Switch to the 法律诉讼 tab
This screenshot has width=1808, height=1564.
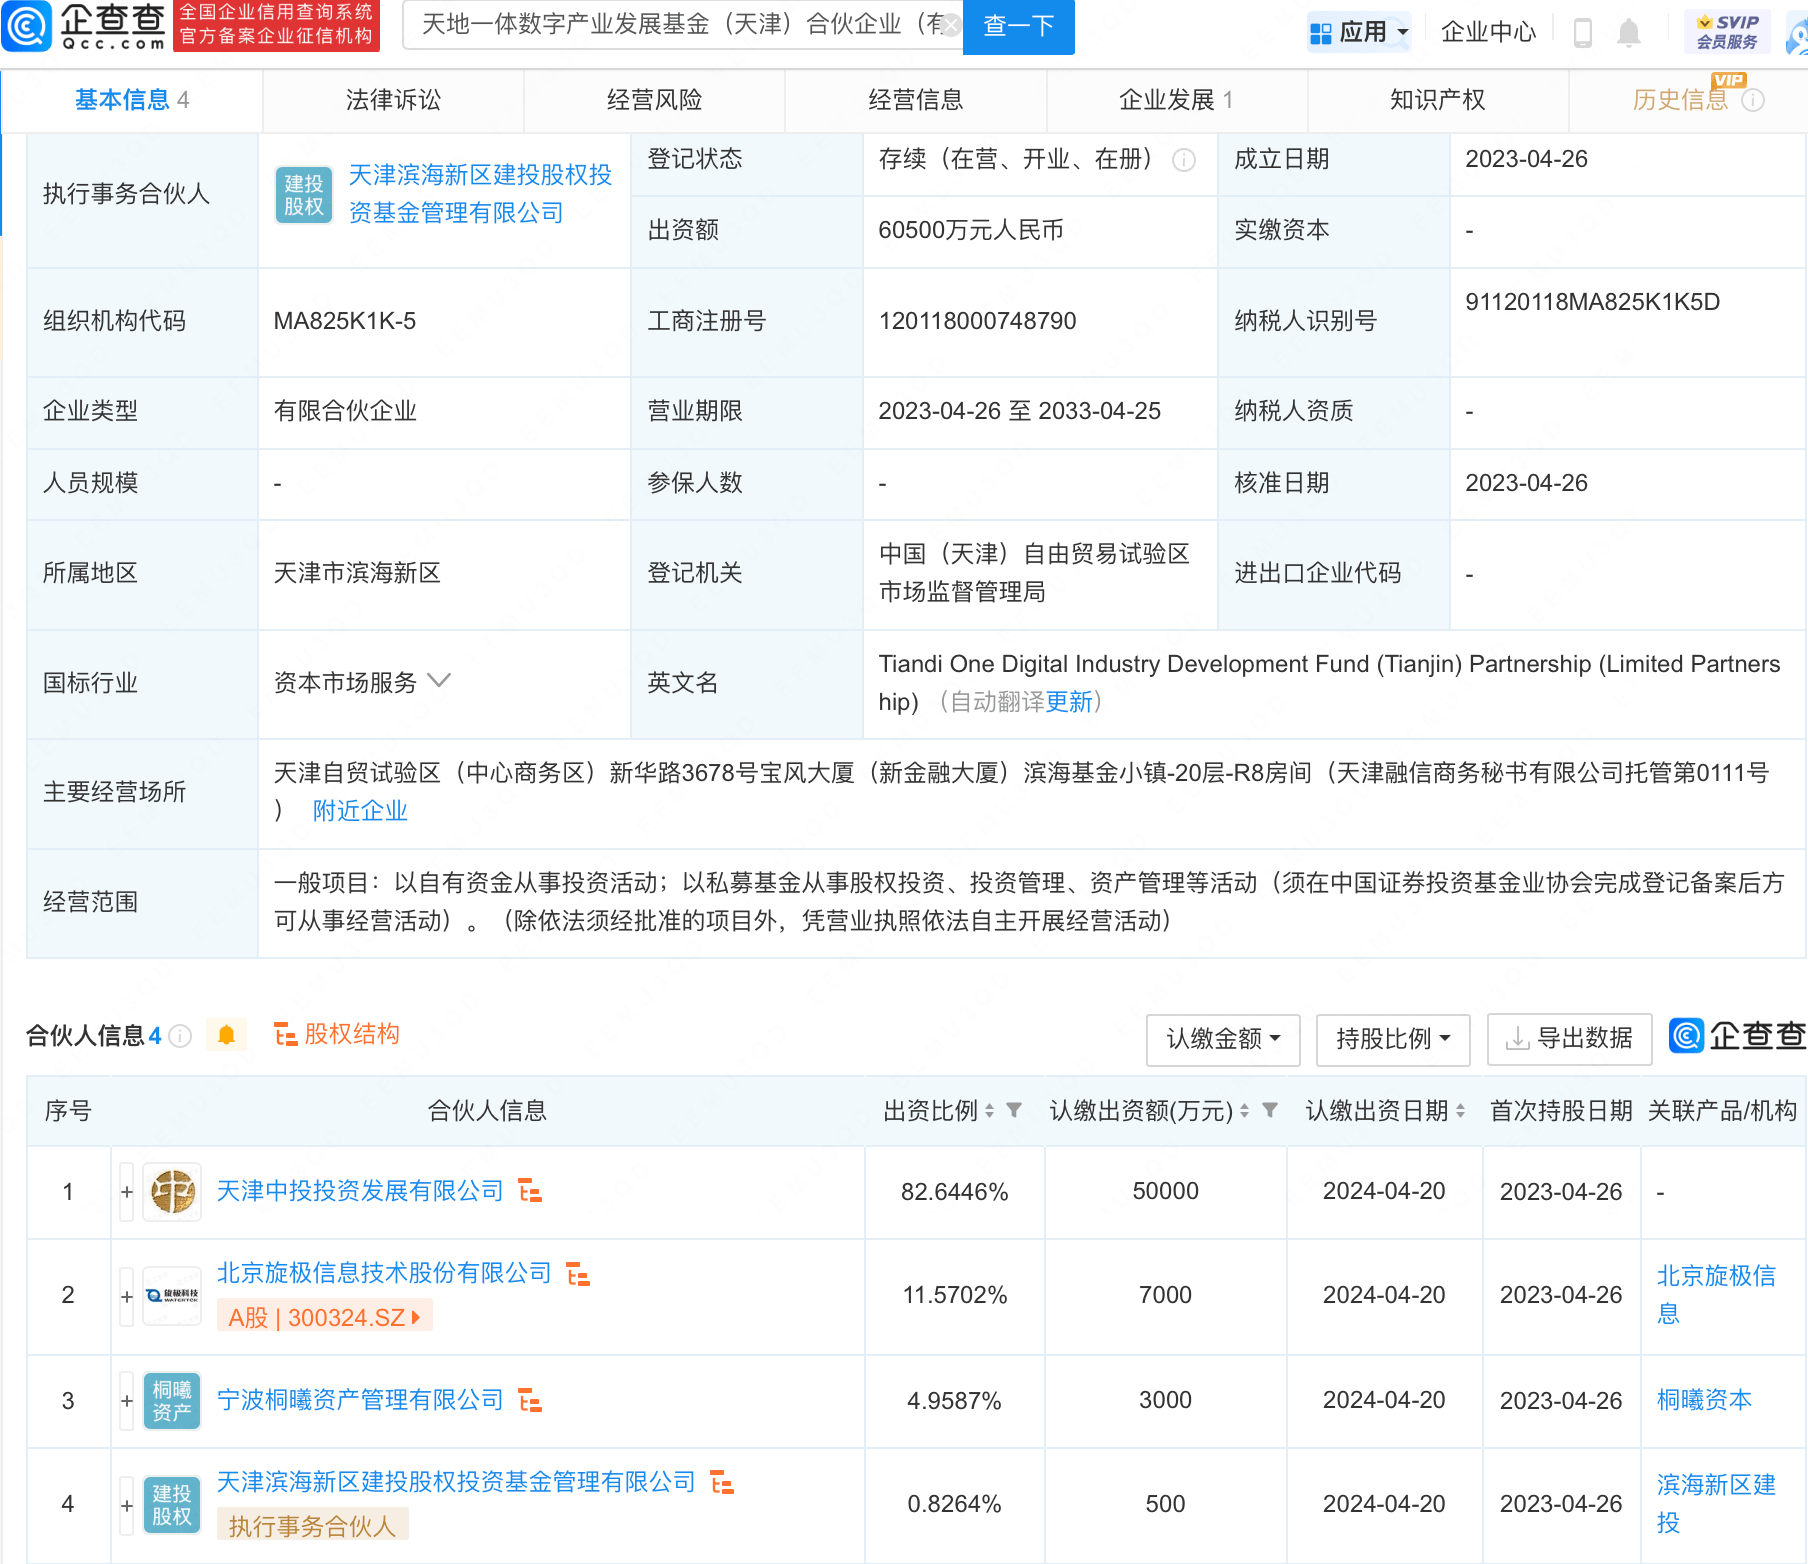click(393, 100)
